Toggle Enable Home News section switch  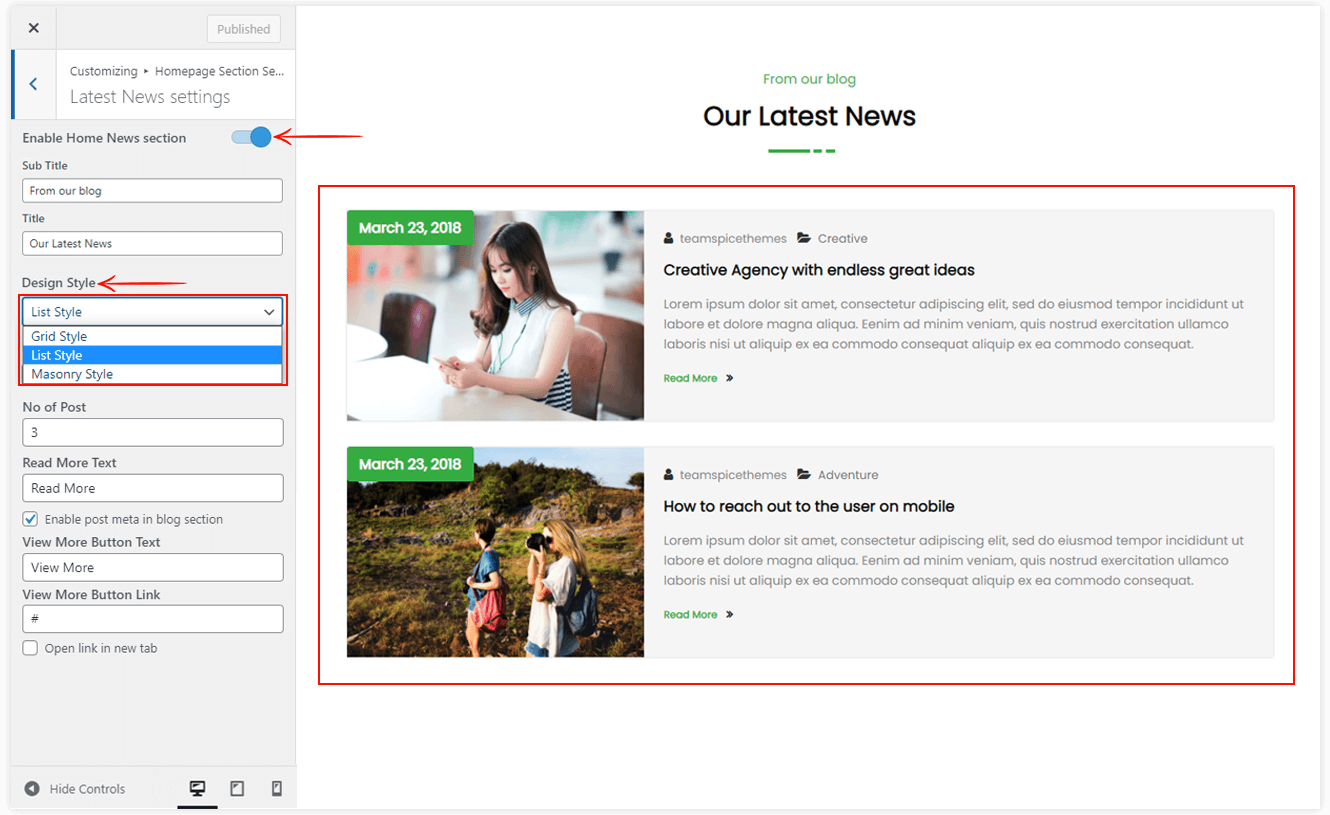[252, 137]
